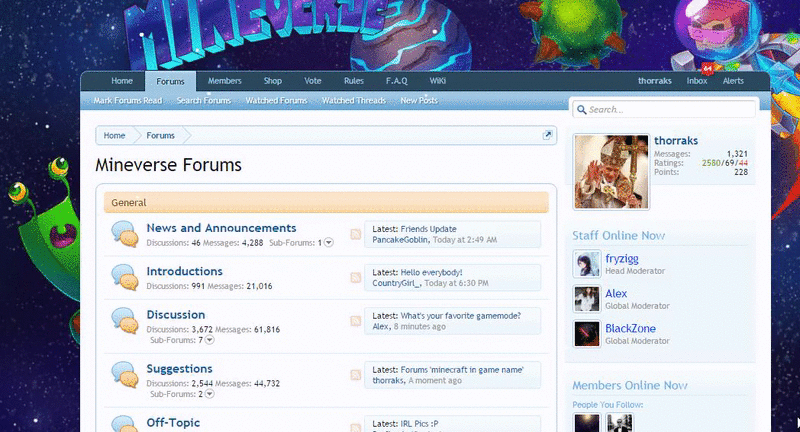
Task: Go to the Home tab
Action: [122, 81]
